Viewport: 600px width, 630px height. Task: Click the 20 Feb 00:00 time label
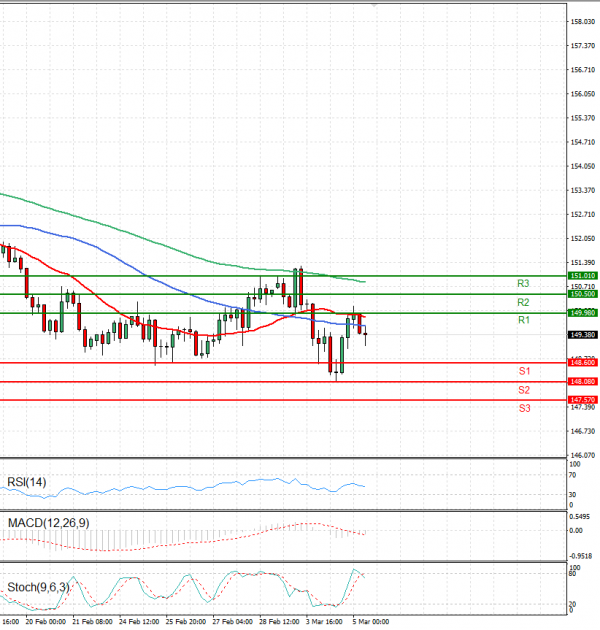45,622
